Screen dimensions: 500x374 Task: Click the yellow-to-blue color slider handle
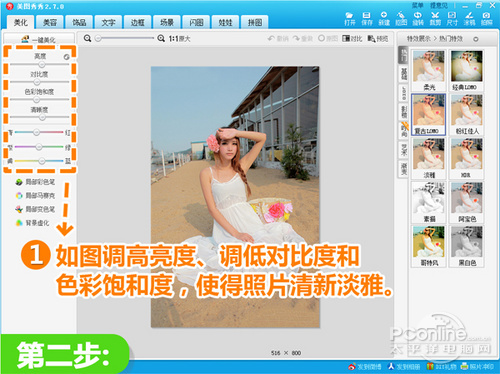pyautogui.click(x=42, y=161)
